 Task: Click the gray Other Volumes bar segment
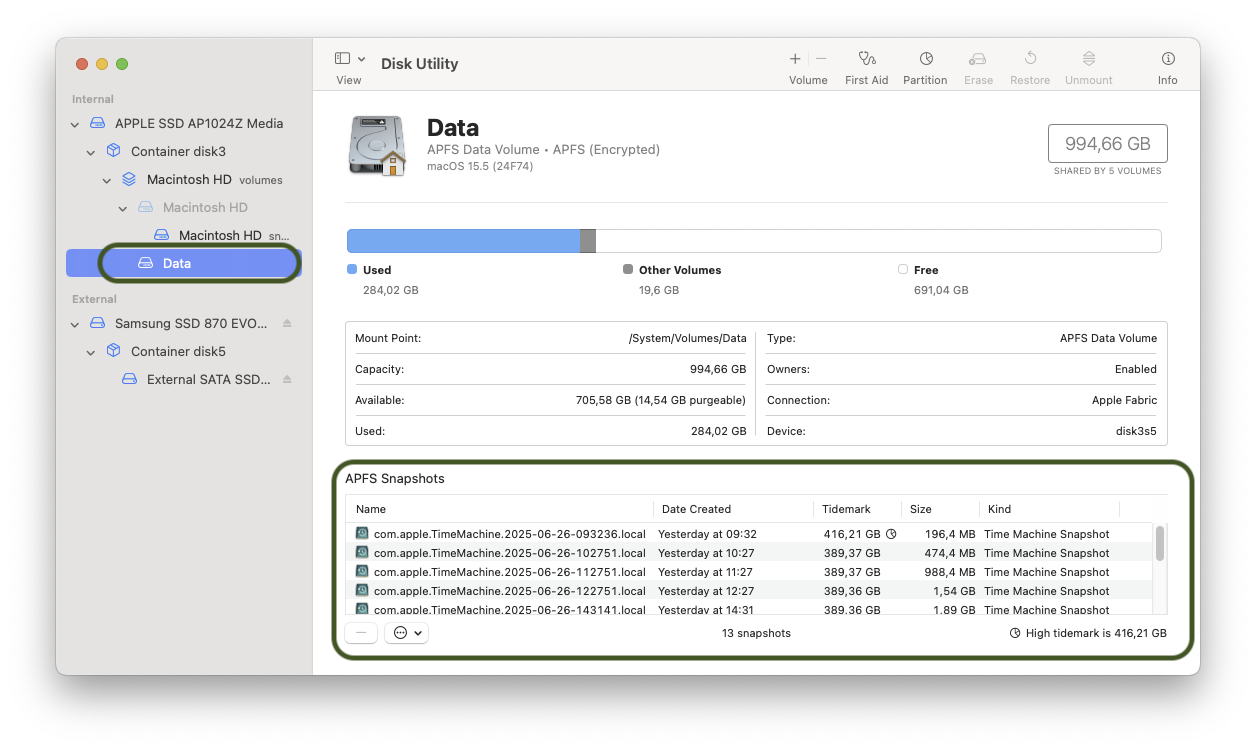pyautogui.click(x=588, y=241)
